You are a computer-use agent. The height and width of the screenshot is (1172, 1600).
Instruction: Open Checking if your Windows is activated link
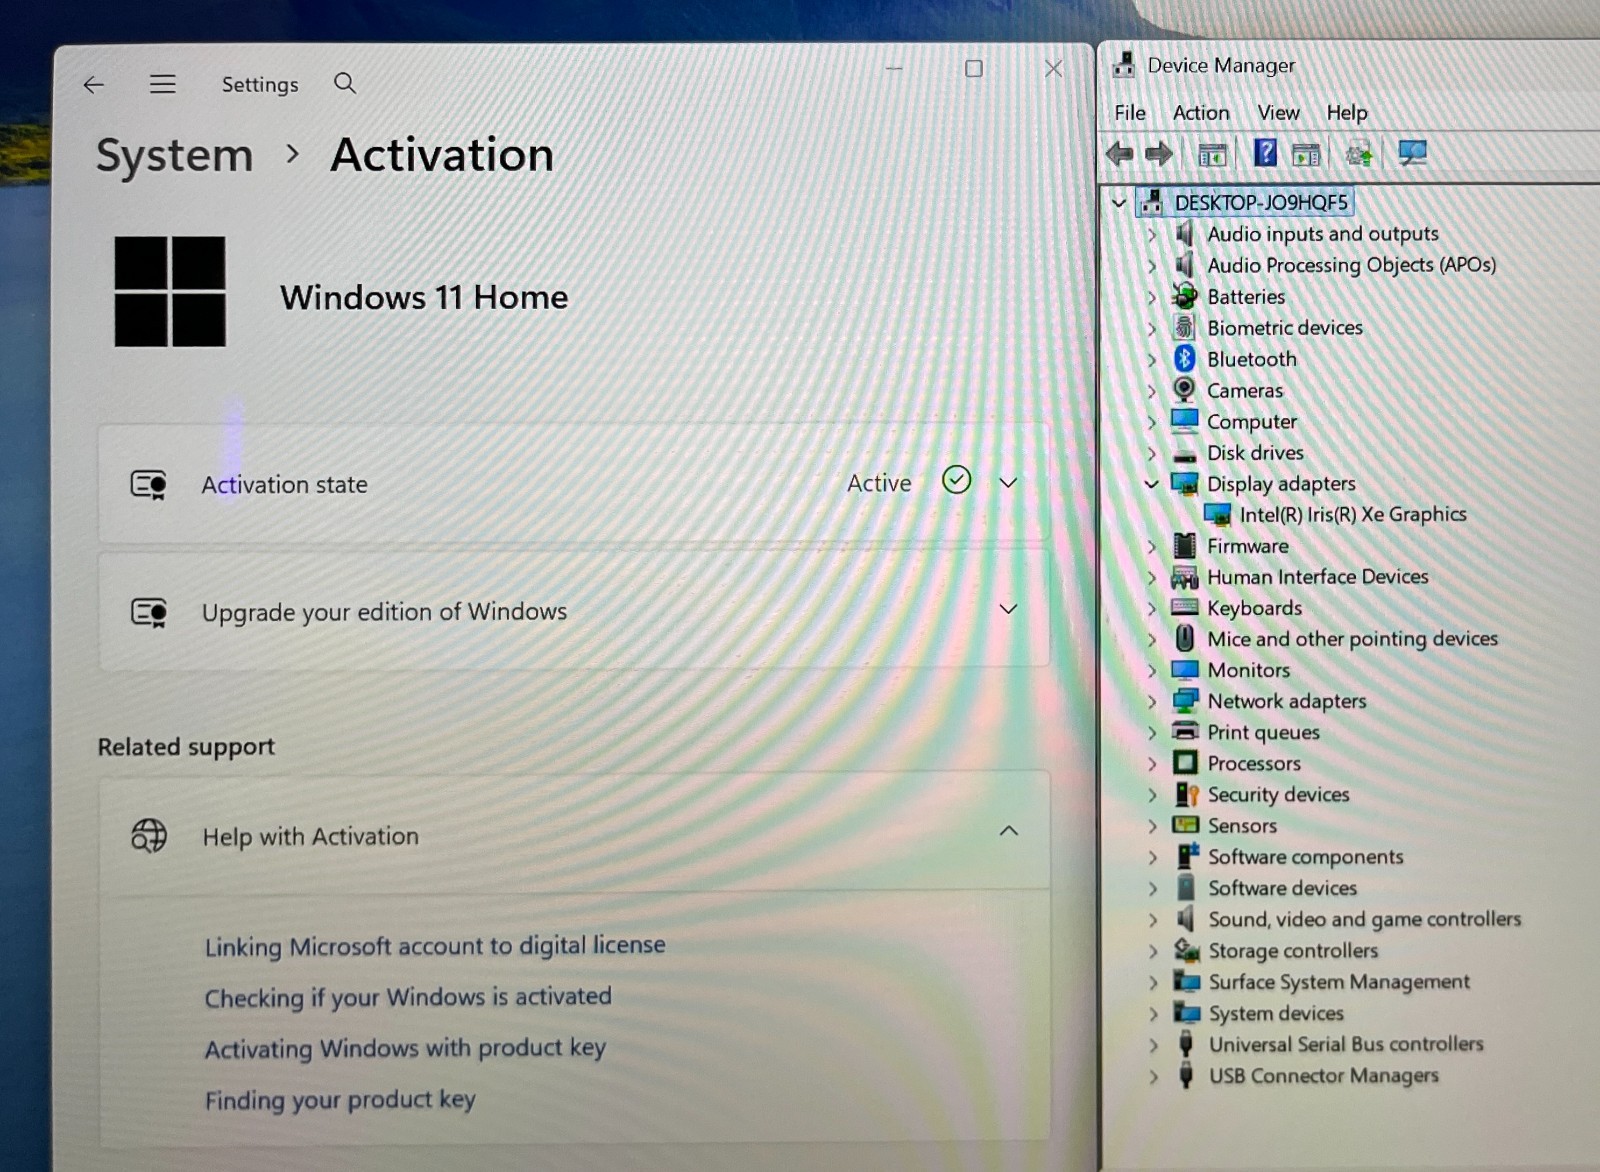point(408,997)
